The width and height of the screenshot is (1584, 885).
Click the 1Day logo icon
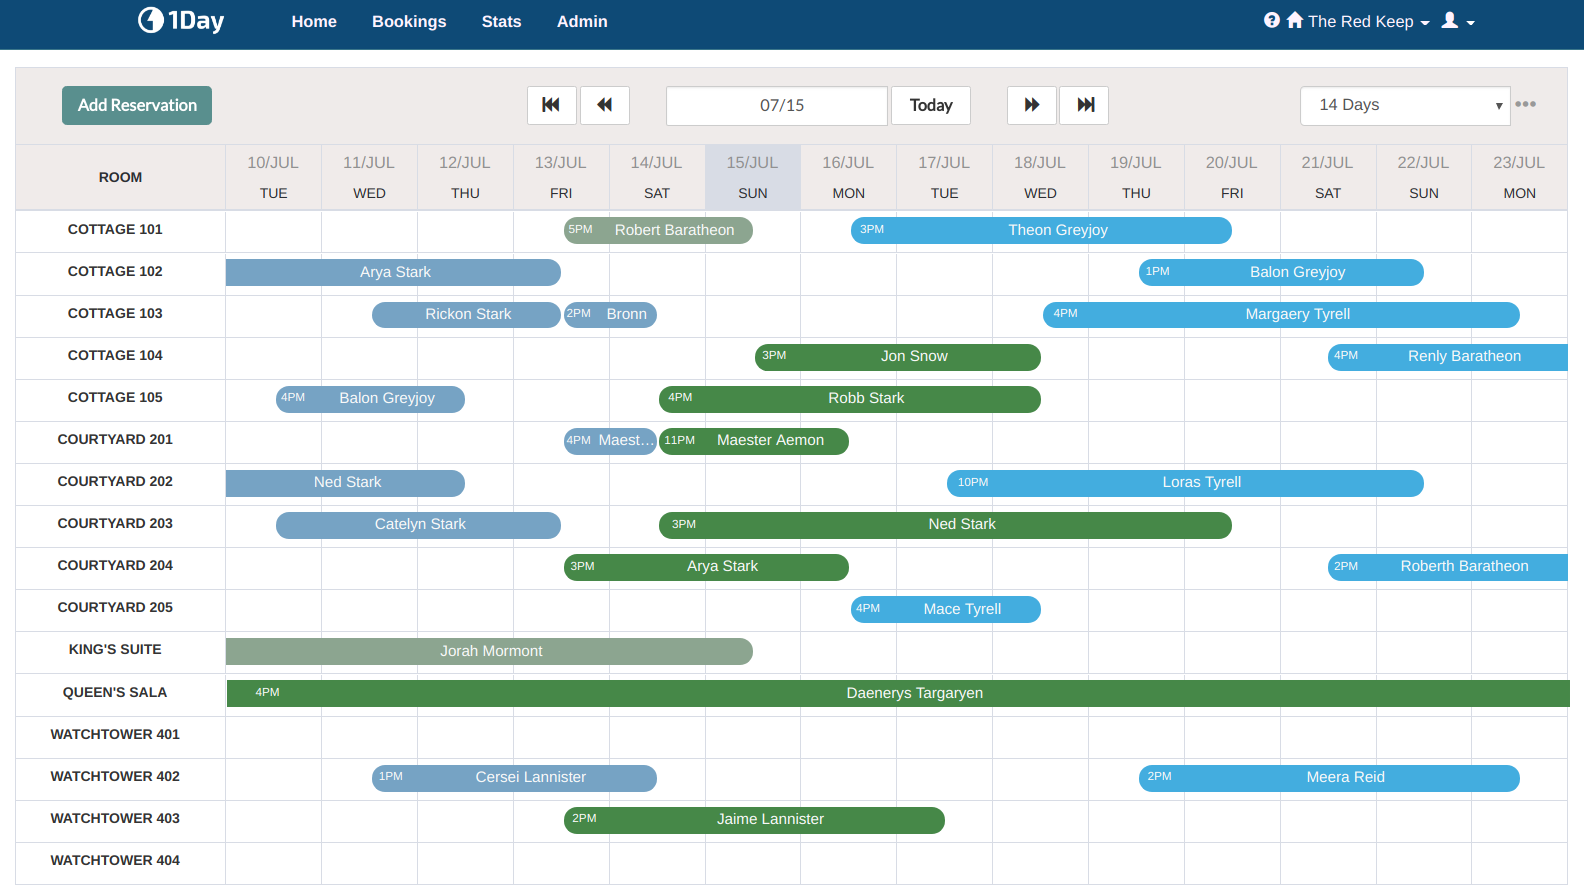pyautogui.click(x=151, y=21)
